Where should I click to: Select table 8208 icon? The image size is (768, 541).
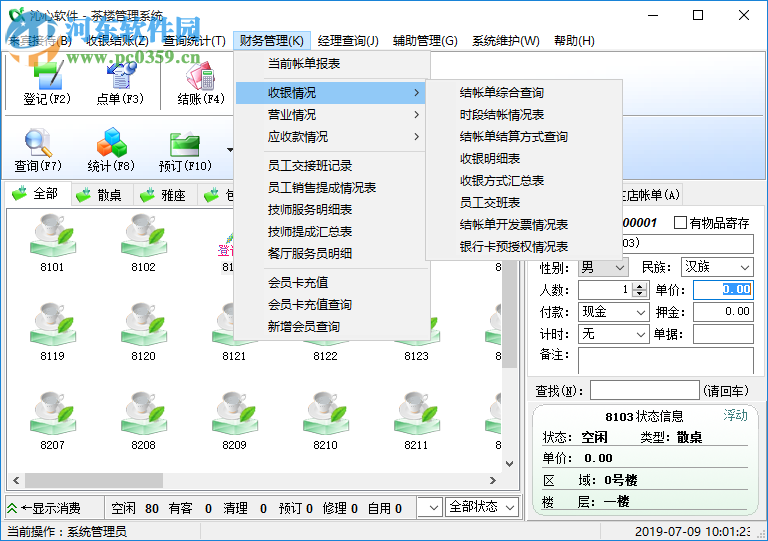point(143,413)
